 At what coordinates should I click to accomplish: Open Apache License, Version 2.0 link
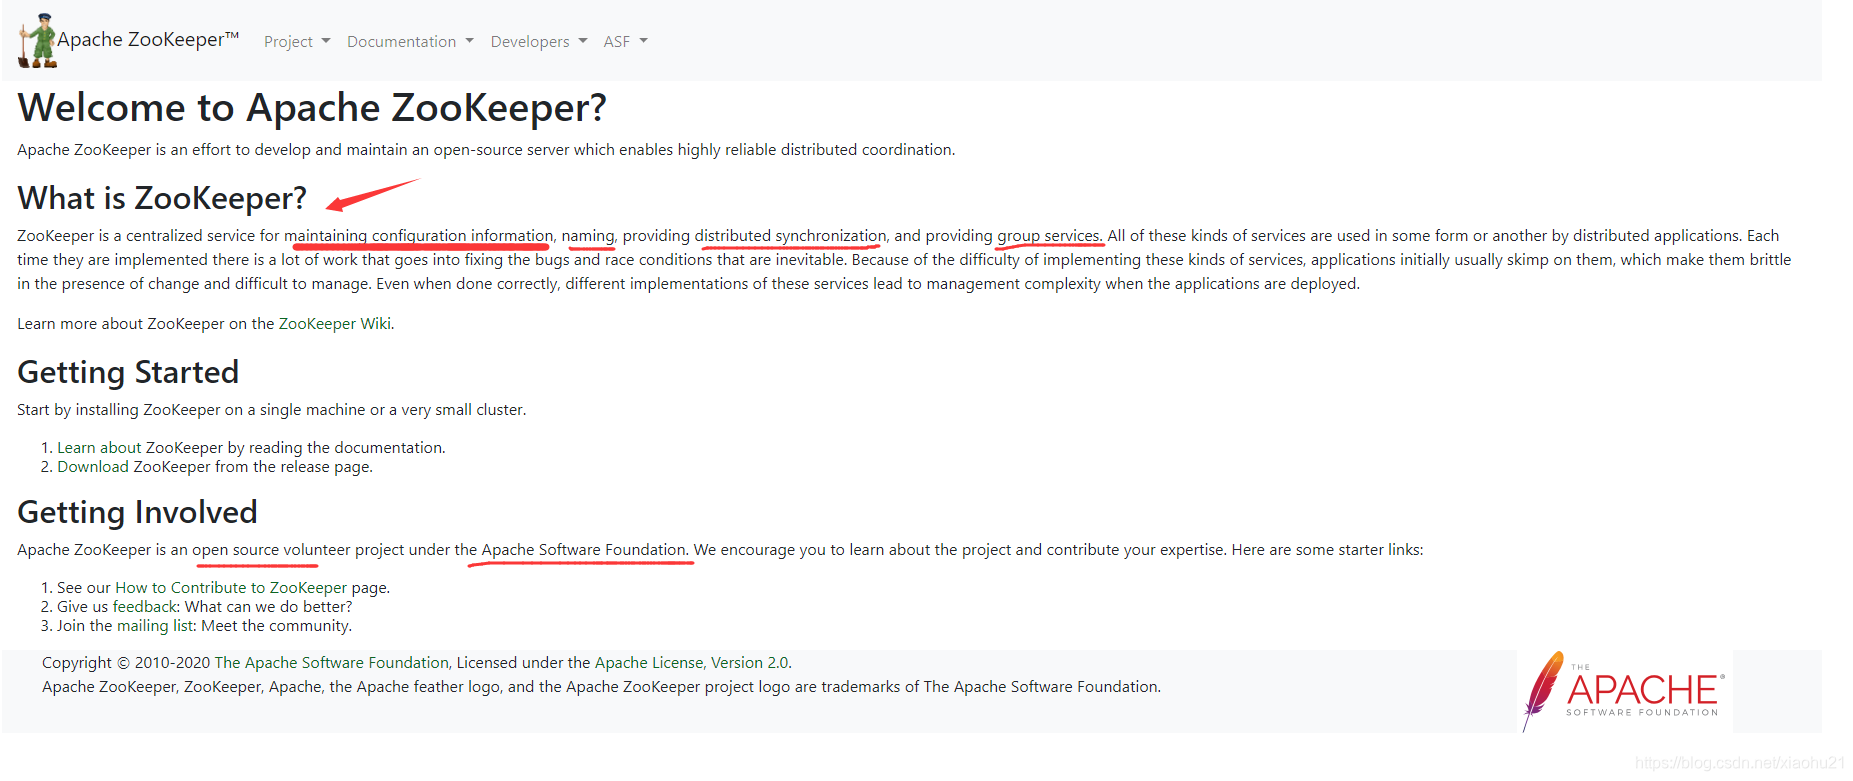tap(692, 663)
